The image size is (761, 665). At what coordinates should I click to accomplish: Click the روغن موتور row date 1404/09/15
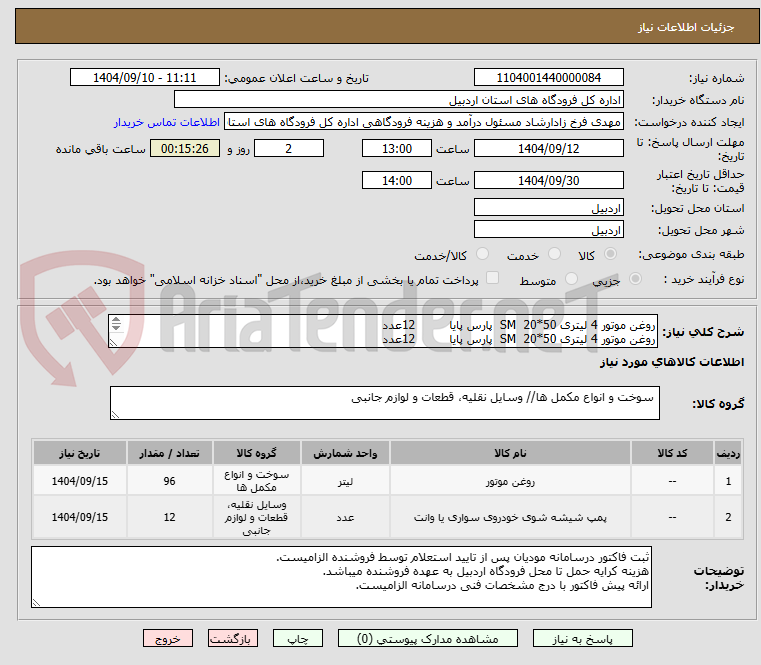(80, 481)
